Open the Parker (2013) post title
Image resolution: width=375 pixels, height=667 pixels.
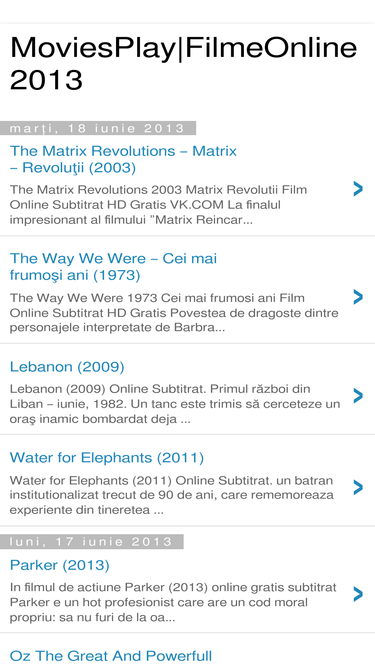pos(60,565)
